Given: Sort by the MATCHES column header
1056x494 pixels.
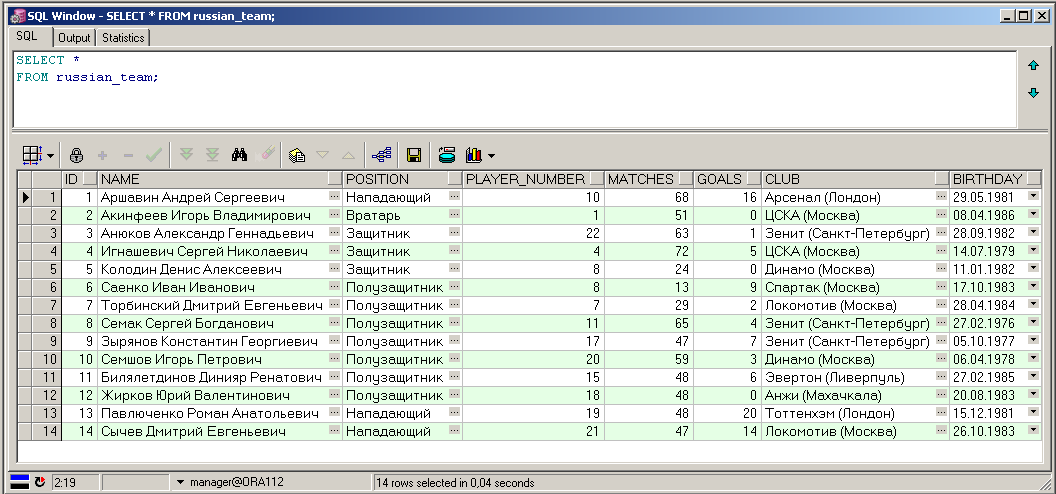Looking at the screenshot, I should pyautogui.click(x=641, y=179).
